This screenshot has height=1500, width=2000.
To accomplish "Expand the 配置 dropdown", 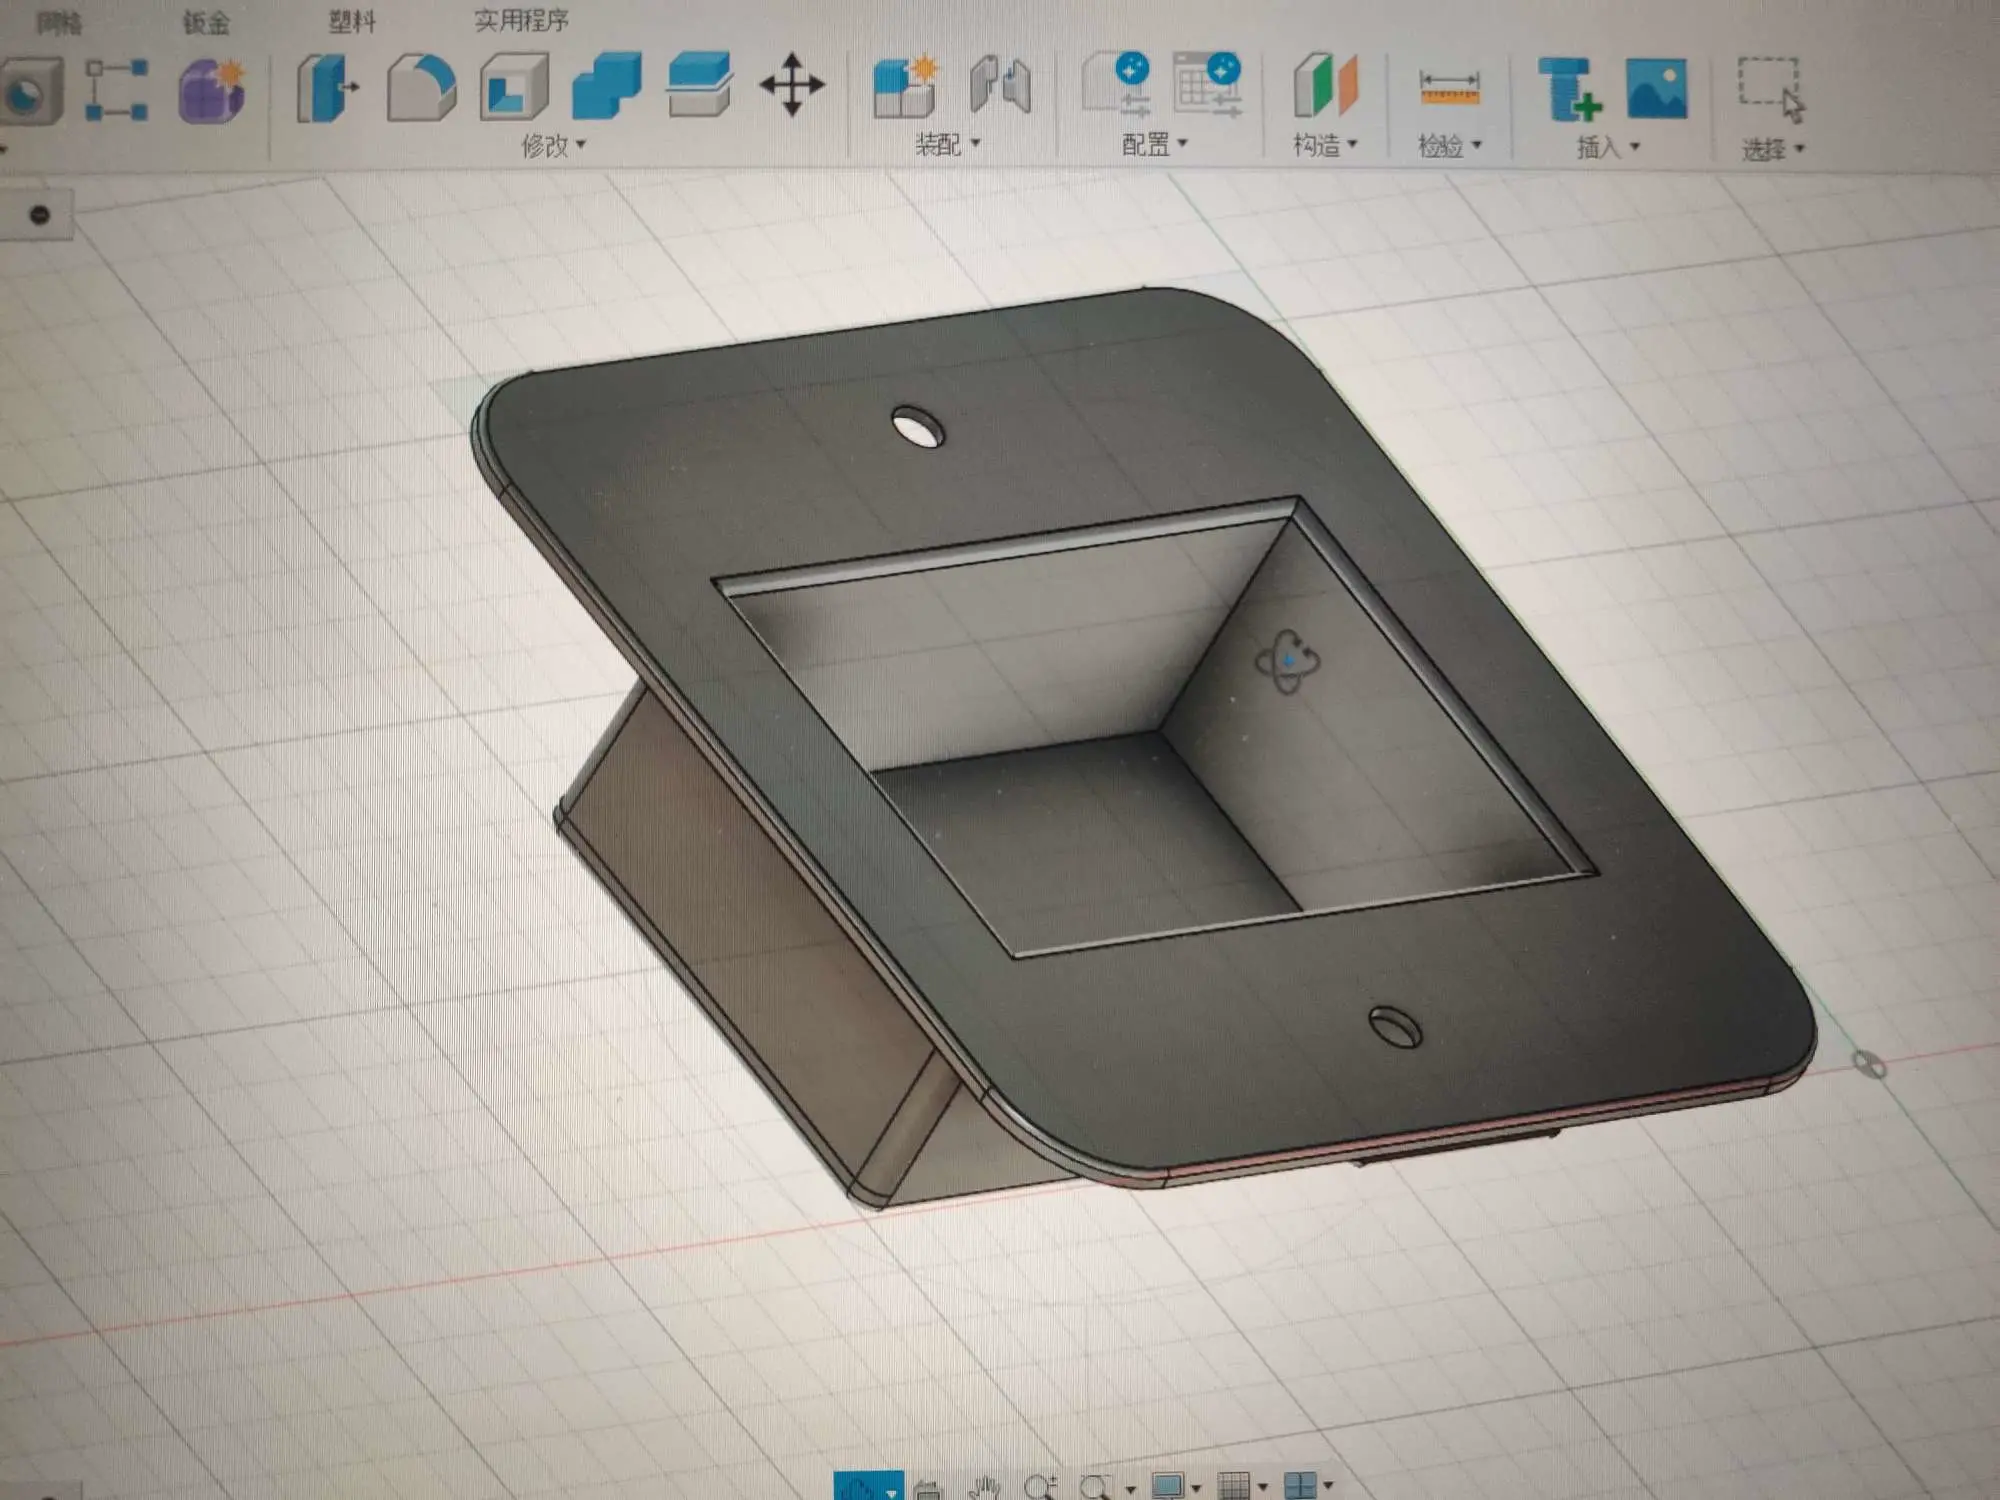I will tap(1155, 144).
